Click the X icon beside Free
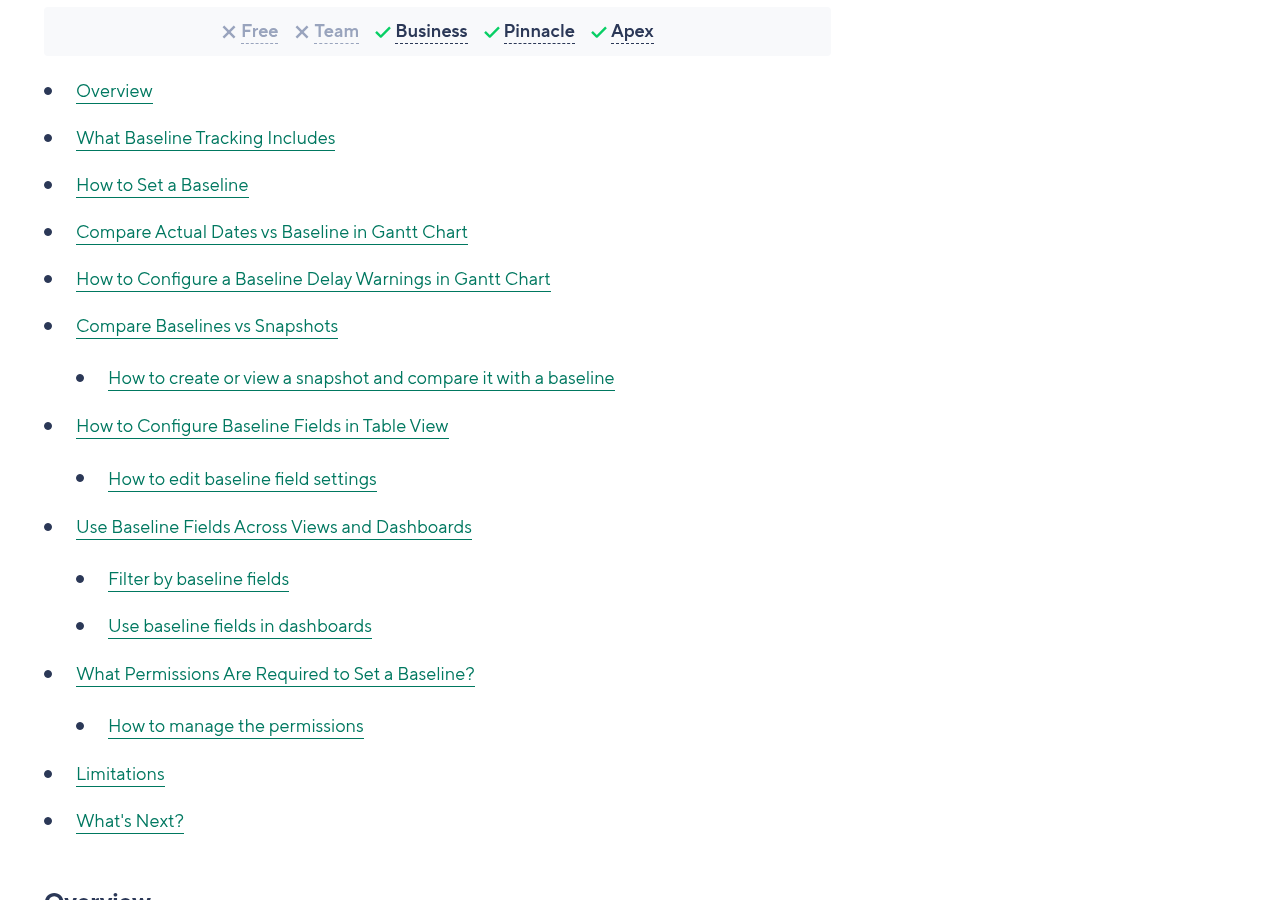Image resolution: width=1280 pixels, height=900 pixels. coord(229,33)
